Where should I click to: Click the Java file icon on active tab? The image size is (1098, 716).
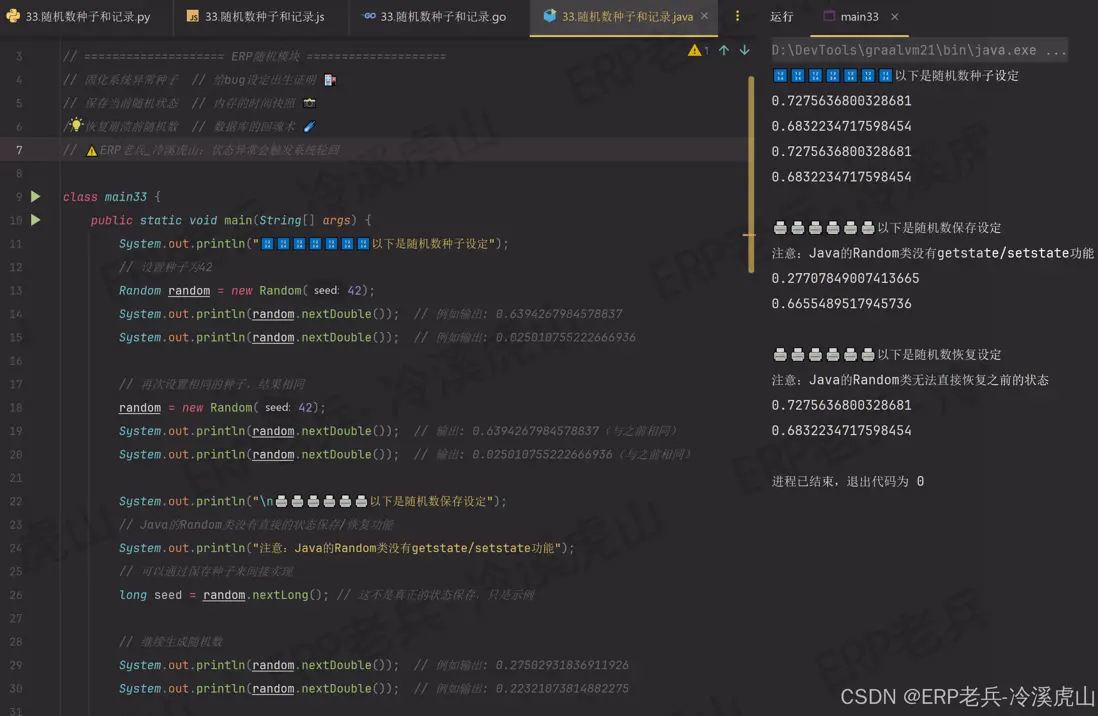(550, 15)
